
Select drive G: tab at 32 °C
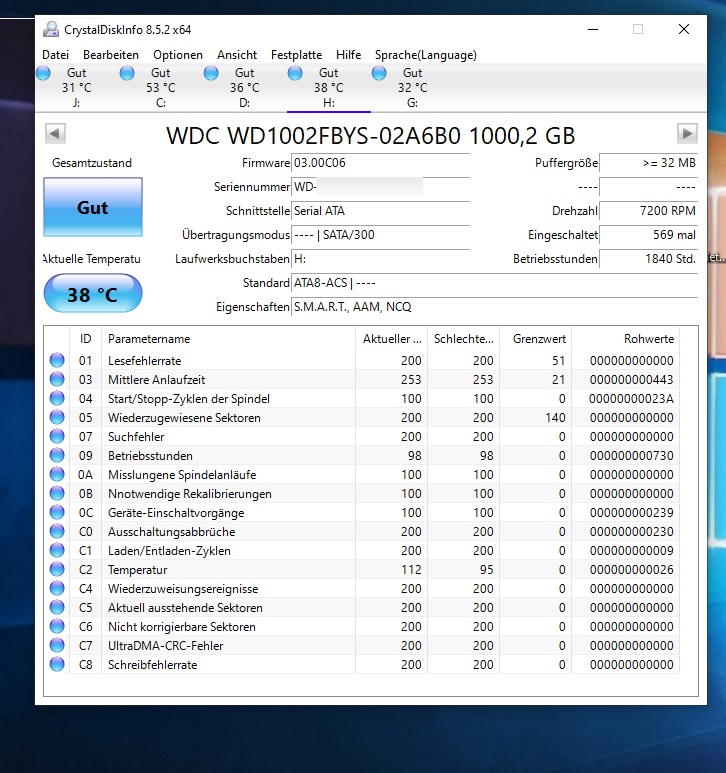click(x=413, y=88)
